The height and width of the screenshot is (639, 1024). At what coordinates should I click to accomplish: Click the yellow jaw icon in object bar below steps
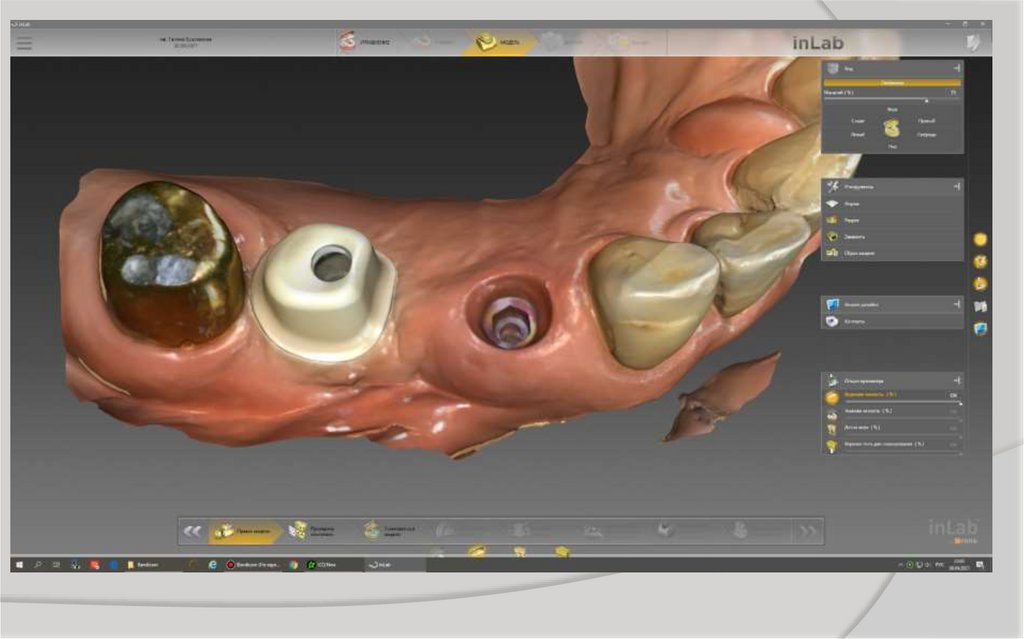(477, 552)
